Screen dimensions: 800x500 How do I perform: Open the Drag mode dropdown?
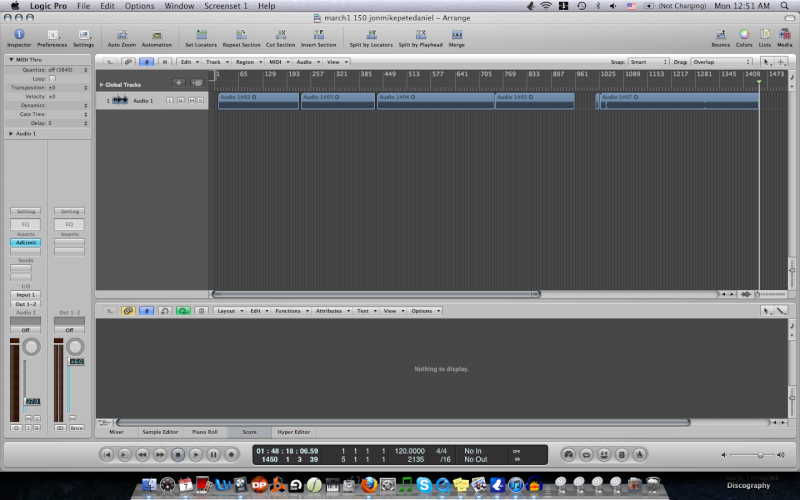722,62
